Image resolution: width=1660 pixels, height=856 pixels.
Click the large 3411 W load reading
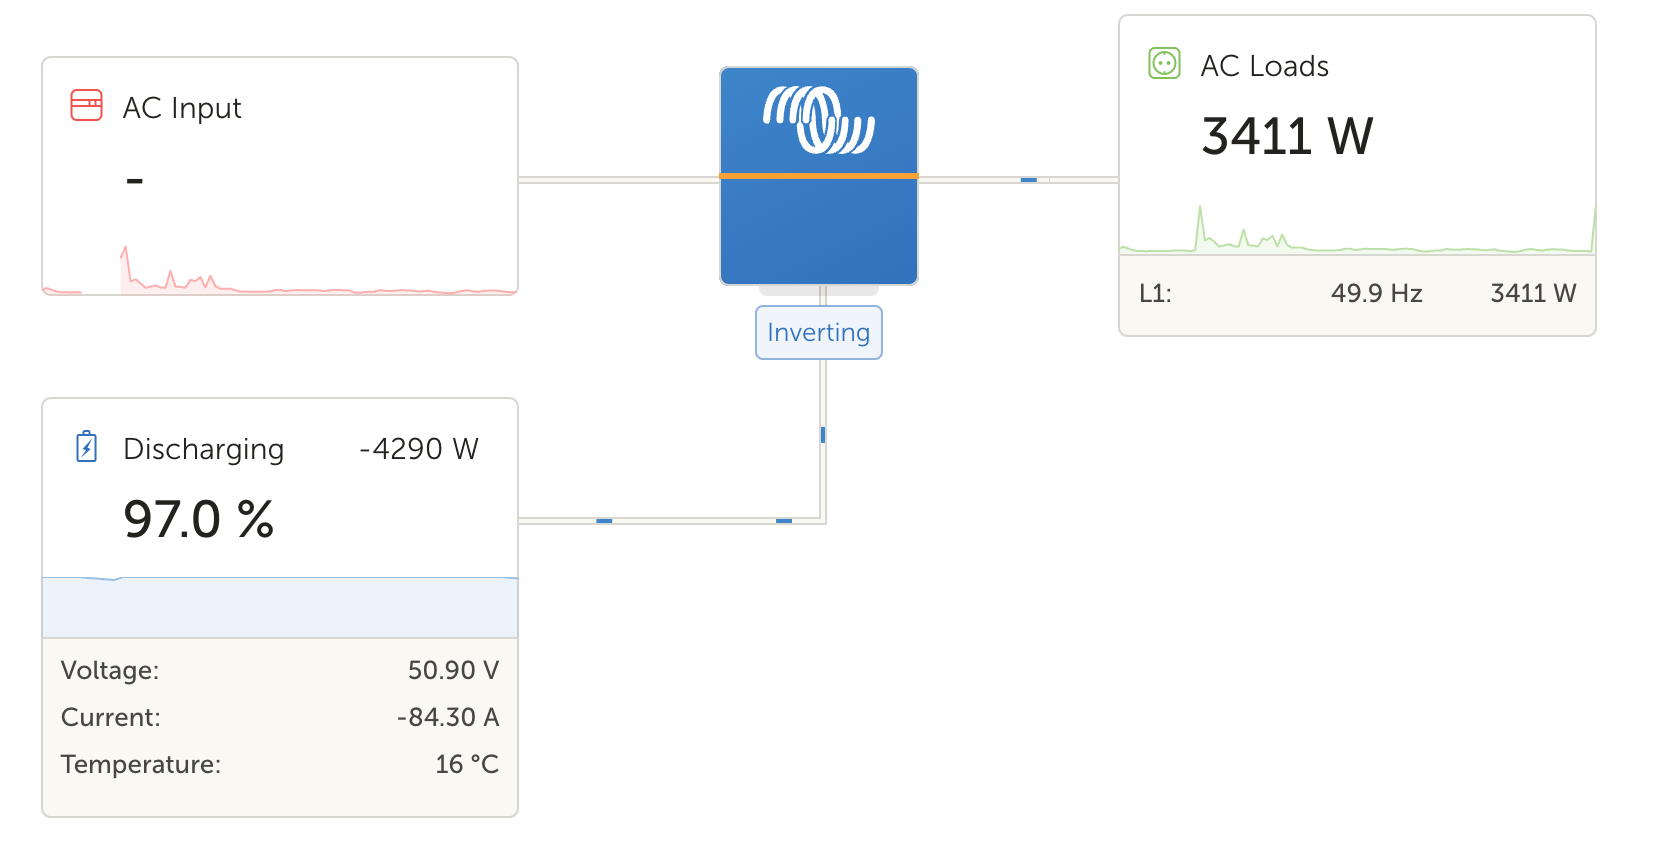[1287, 136]
